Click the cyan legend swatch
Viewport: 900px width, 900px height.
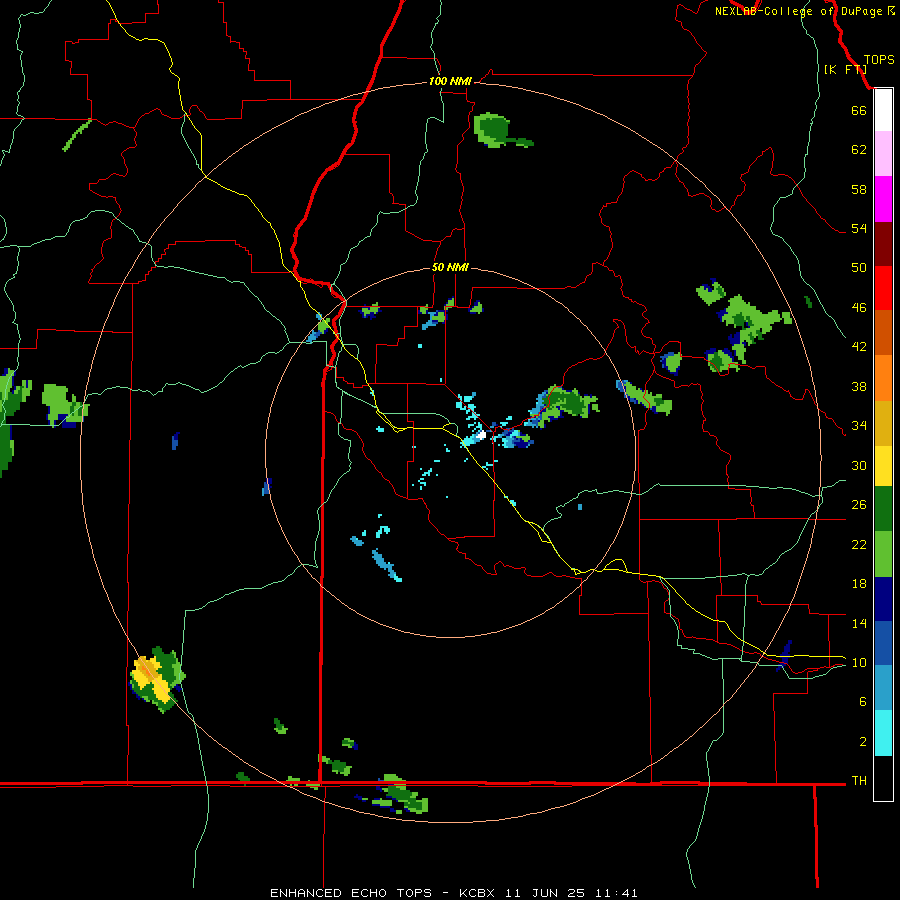(883, 733)
